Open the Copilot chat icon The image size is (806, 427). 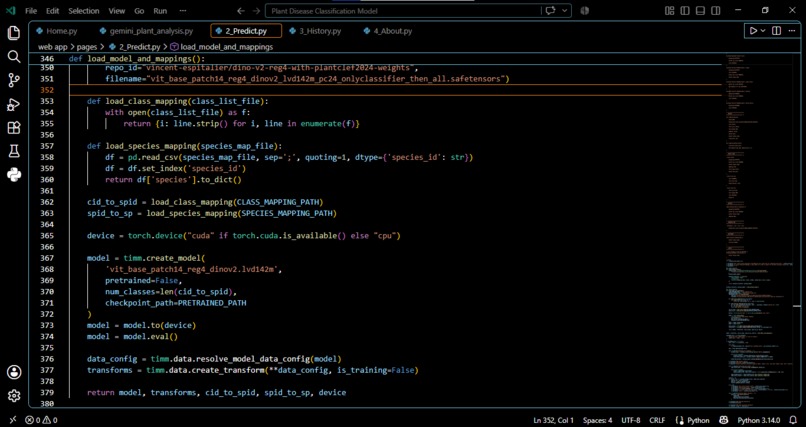551,11
